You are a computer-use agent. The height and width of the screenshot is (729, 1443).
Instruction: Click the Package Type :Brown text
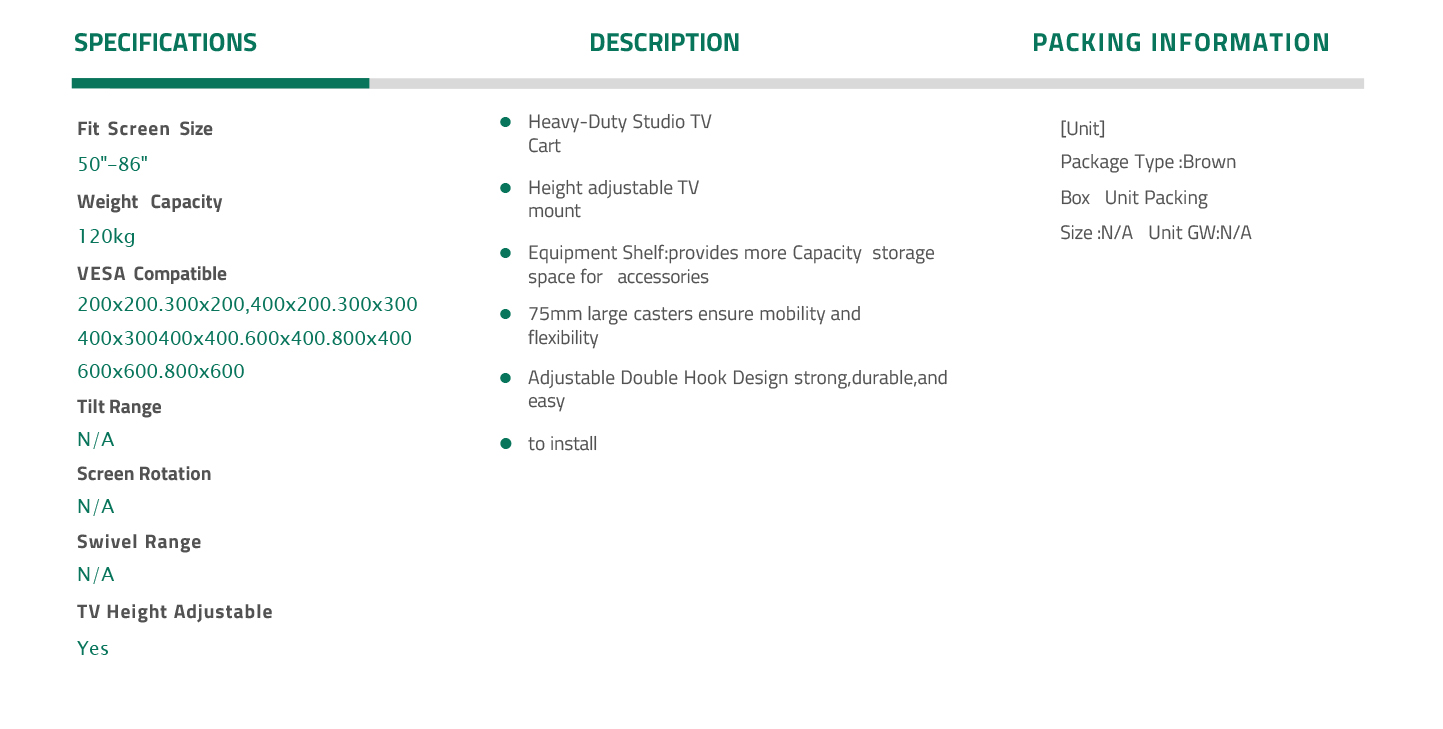(x=1148, y=162)
